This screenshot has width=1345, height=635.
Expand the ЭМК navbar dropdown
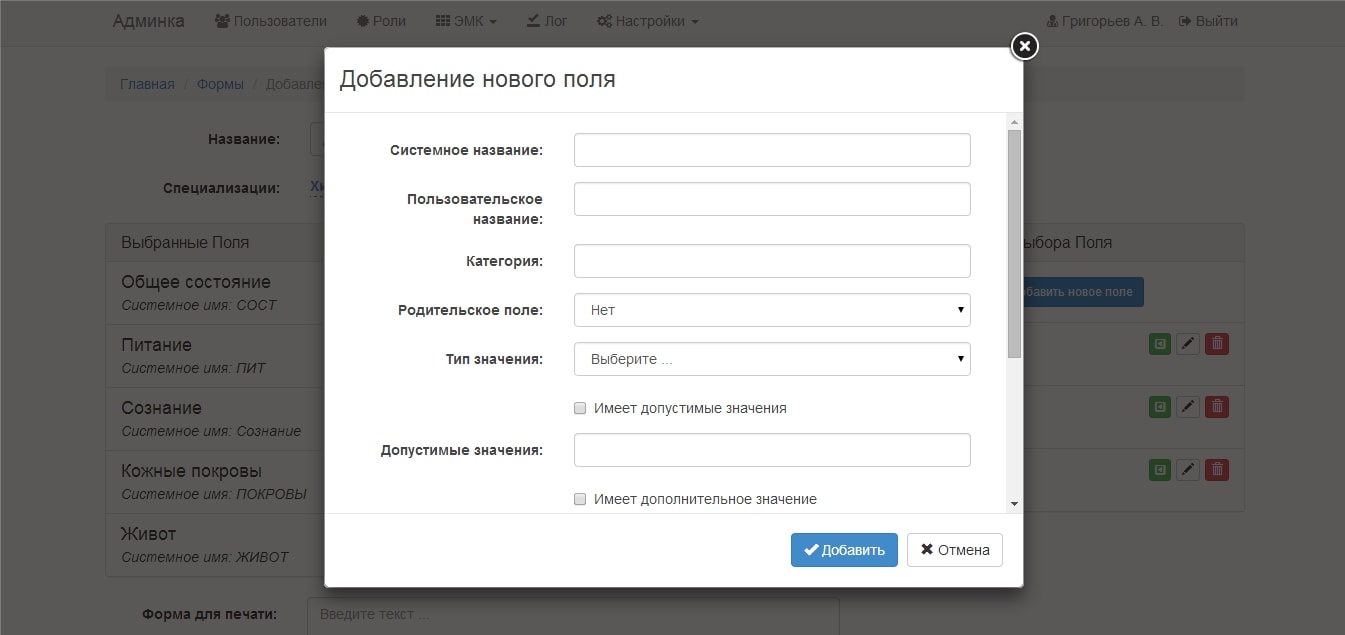tap(466, 21)
